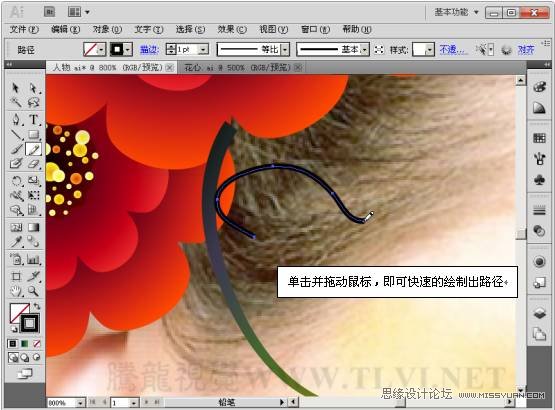
Task: Open the 编辑(E) menu
Action: pyautogui.click(x=65, y=29)
